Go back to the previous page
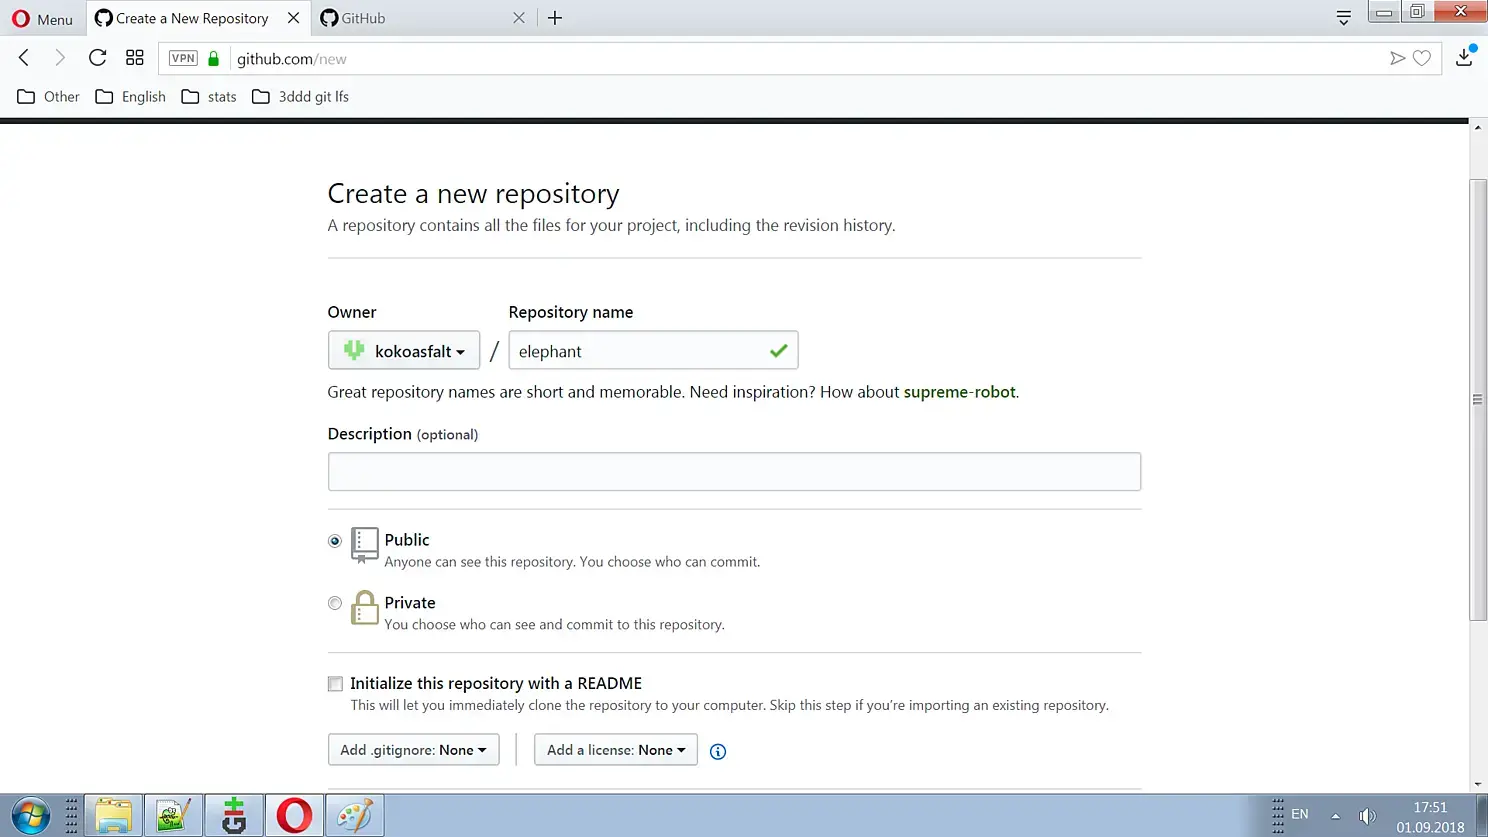The height and width of the screenshot is (837, 1488). (x=24, y=58)
